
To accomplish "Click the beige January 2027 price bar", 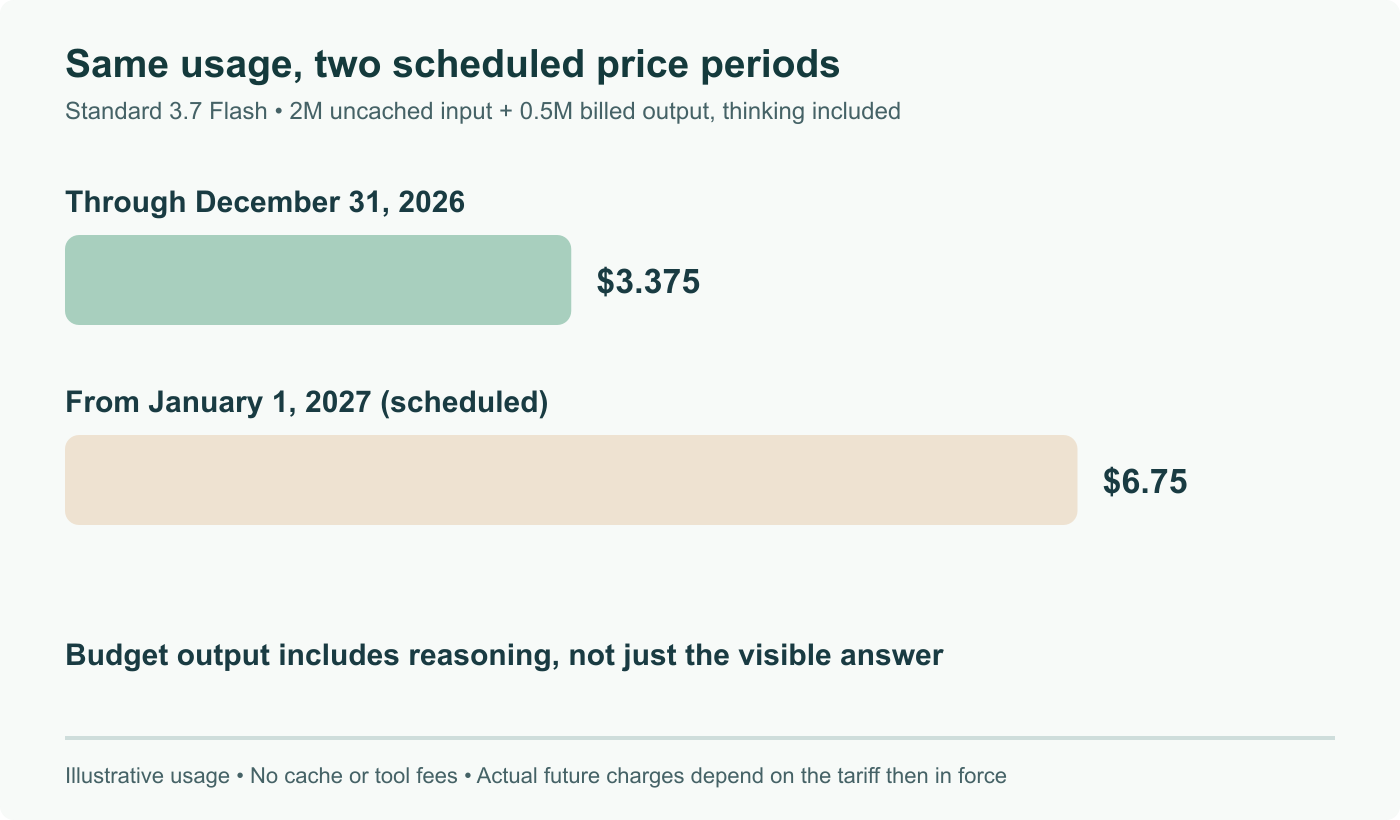I will pyautogui.click(x=571, y=480).
